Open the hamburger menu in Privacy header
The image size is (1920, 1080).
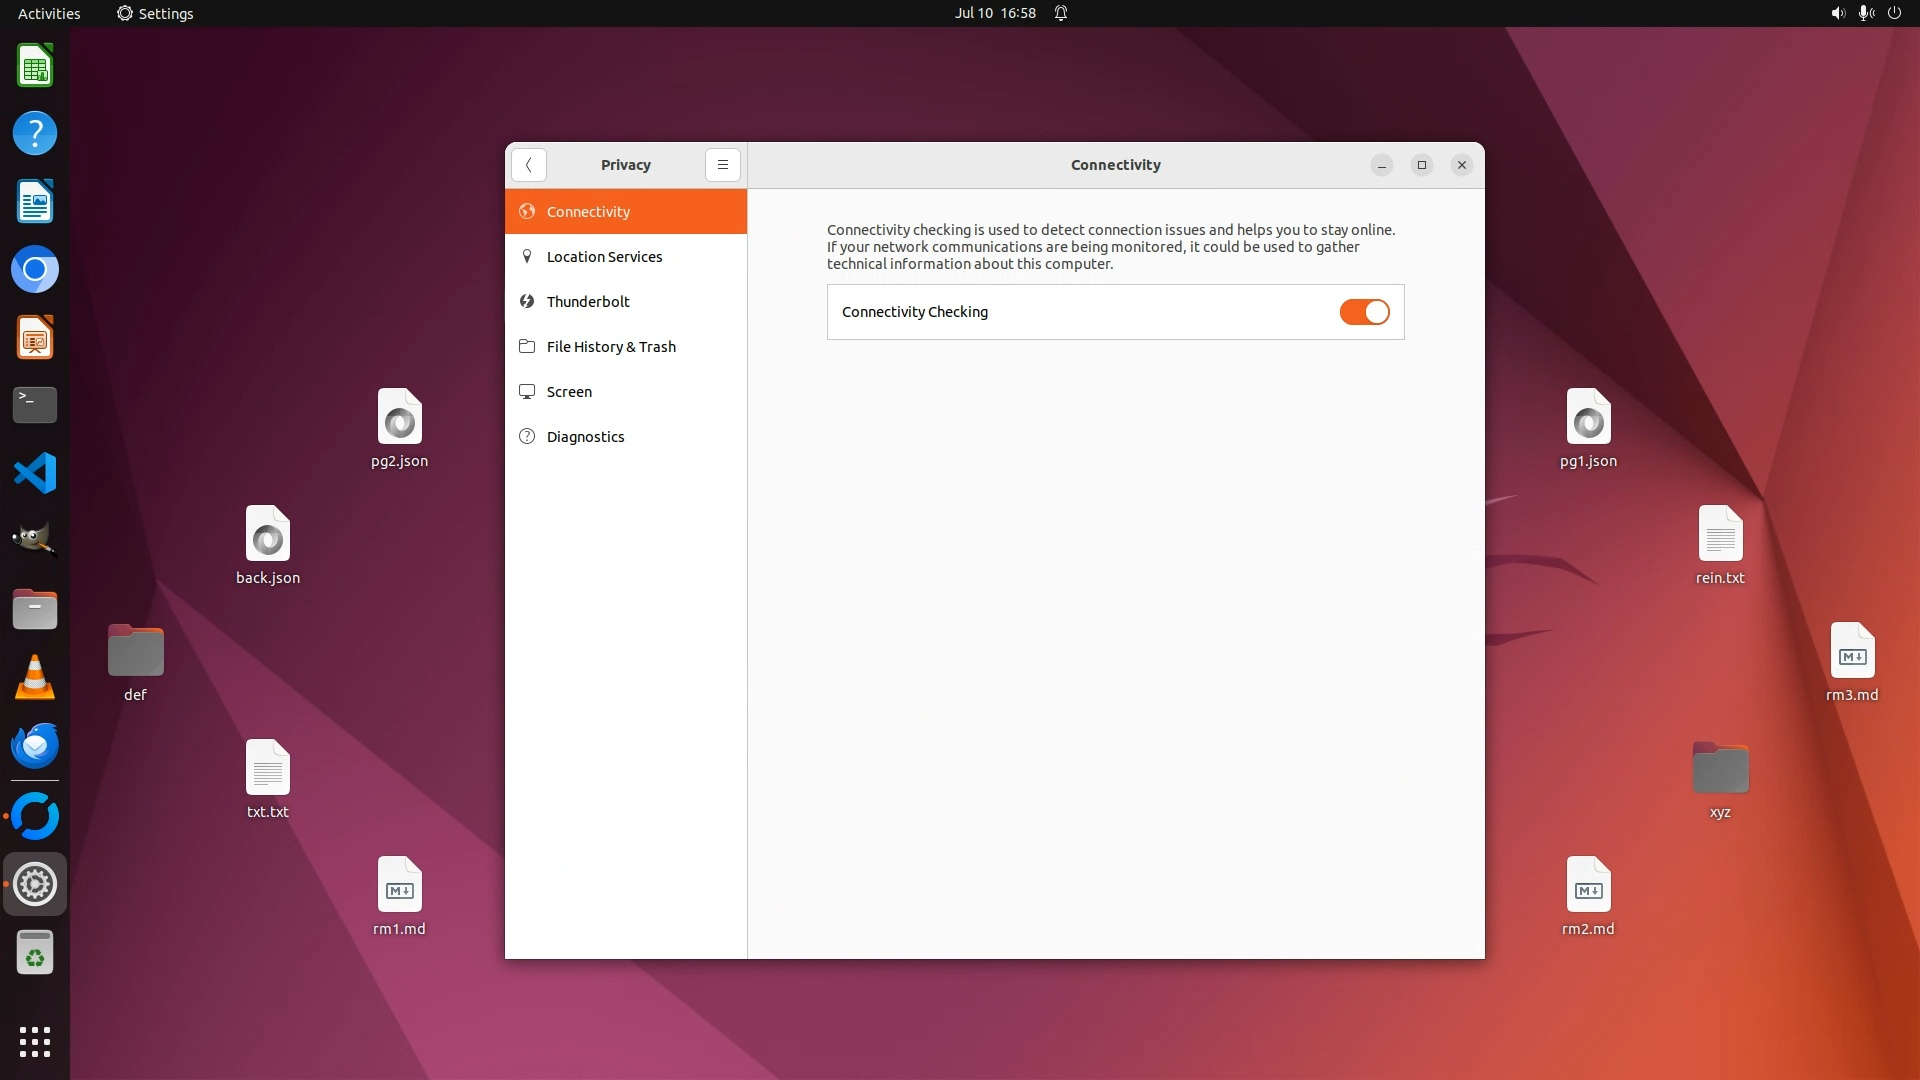[722, 165]
